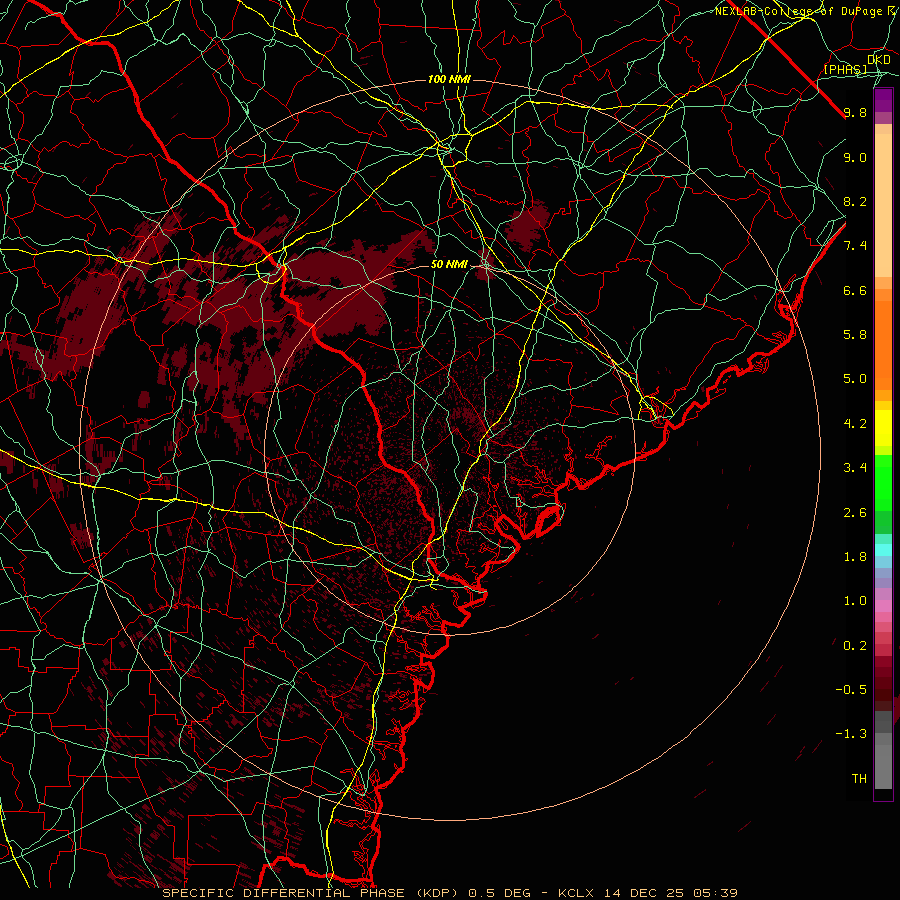The width and height of the screenshot is (900, 900).
Task: Pick the bright green segment of the color scale
Action: tap(883, 483)
